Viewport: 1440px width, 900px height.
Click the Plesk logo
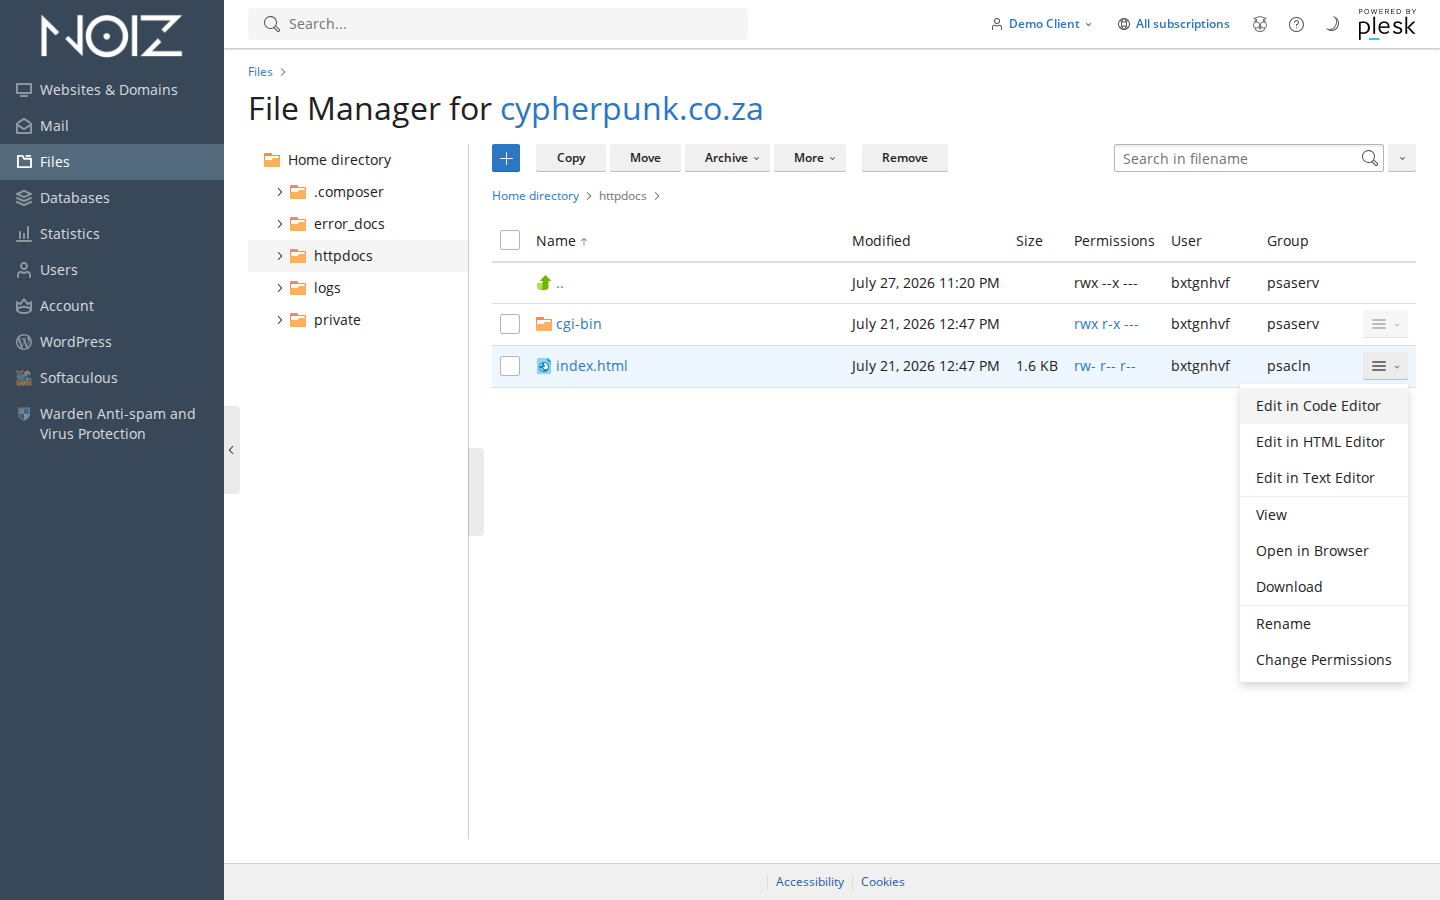coord(1386,24)
